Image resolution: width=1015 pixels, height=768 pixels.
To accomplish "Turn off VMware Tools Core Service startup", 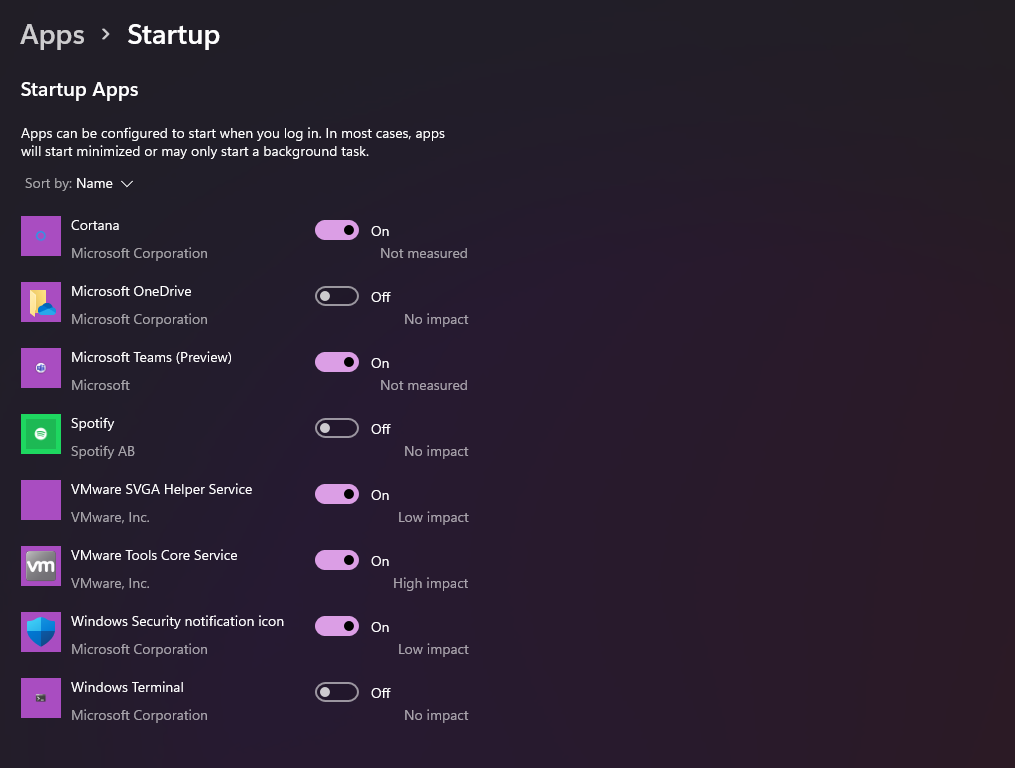I will click(336, 560).
